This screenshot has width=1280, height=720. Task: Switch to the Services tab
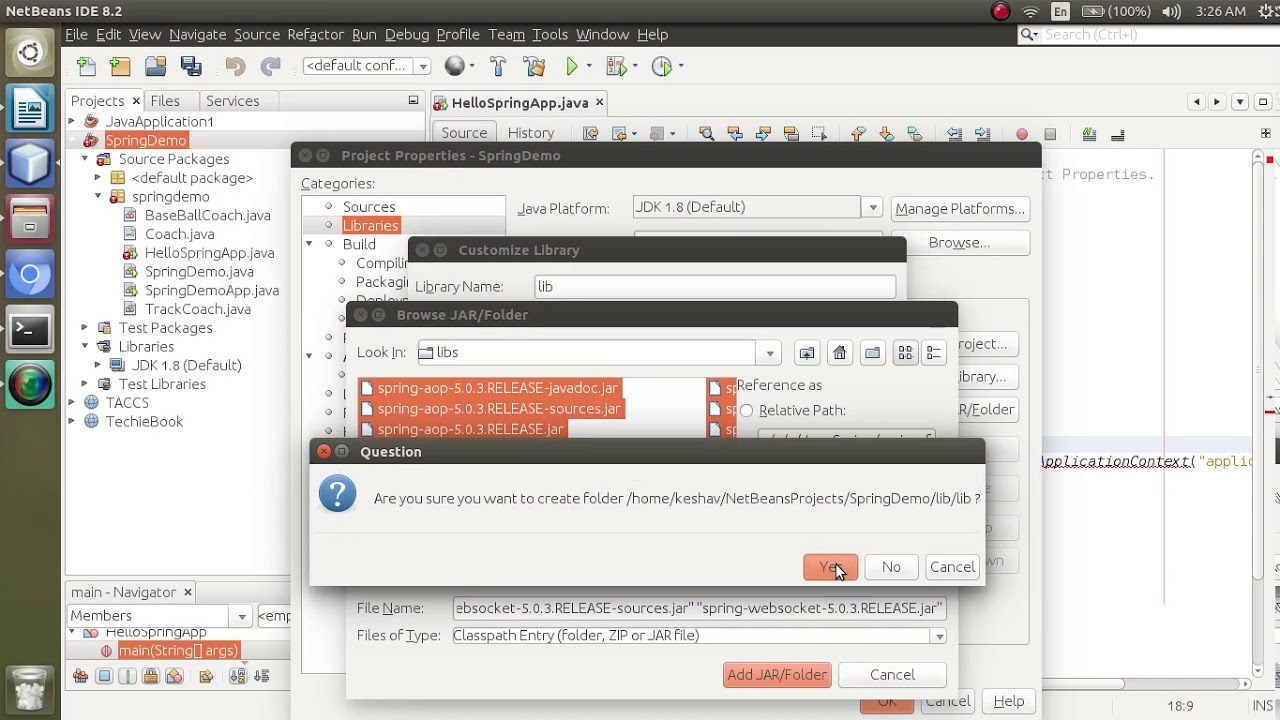(232, 101)
